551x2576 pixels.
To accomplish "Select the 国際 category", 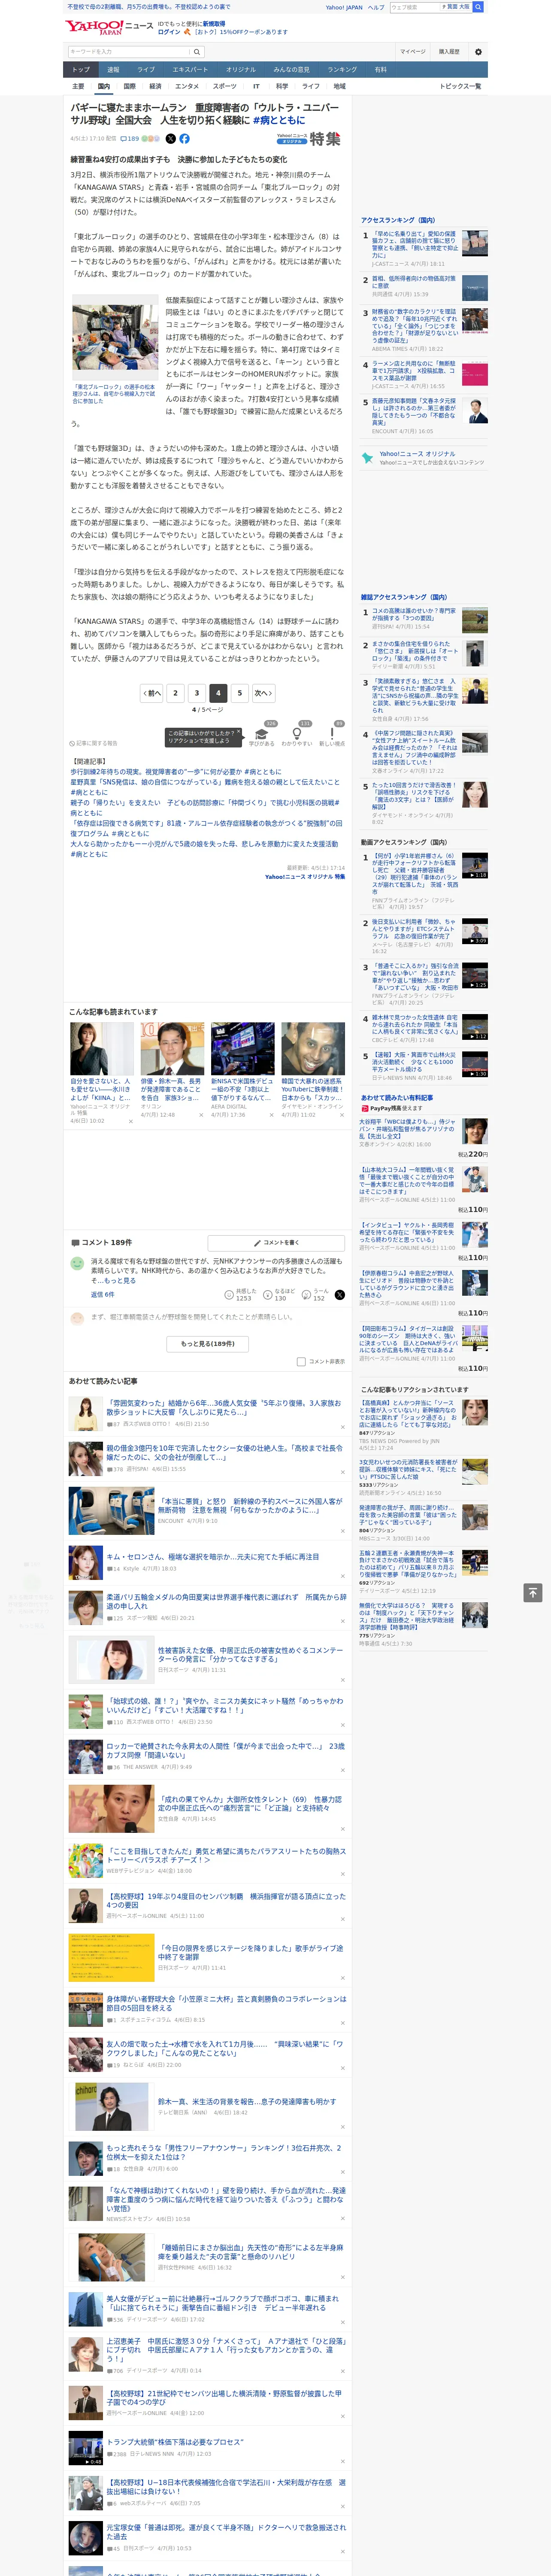I will coord(129,86).
